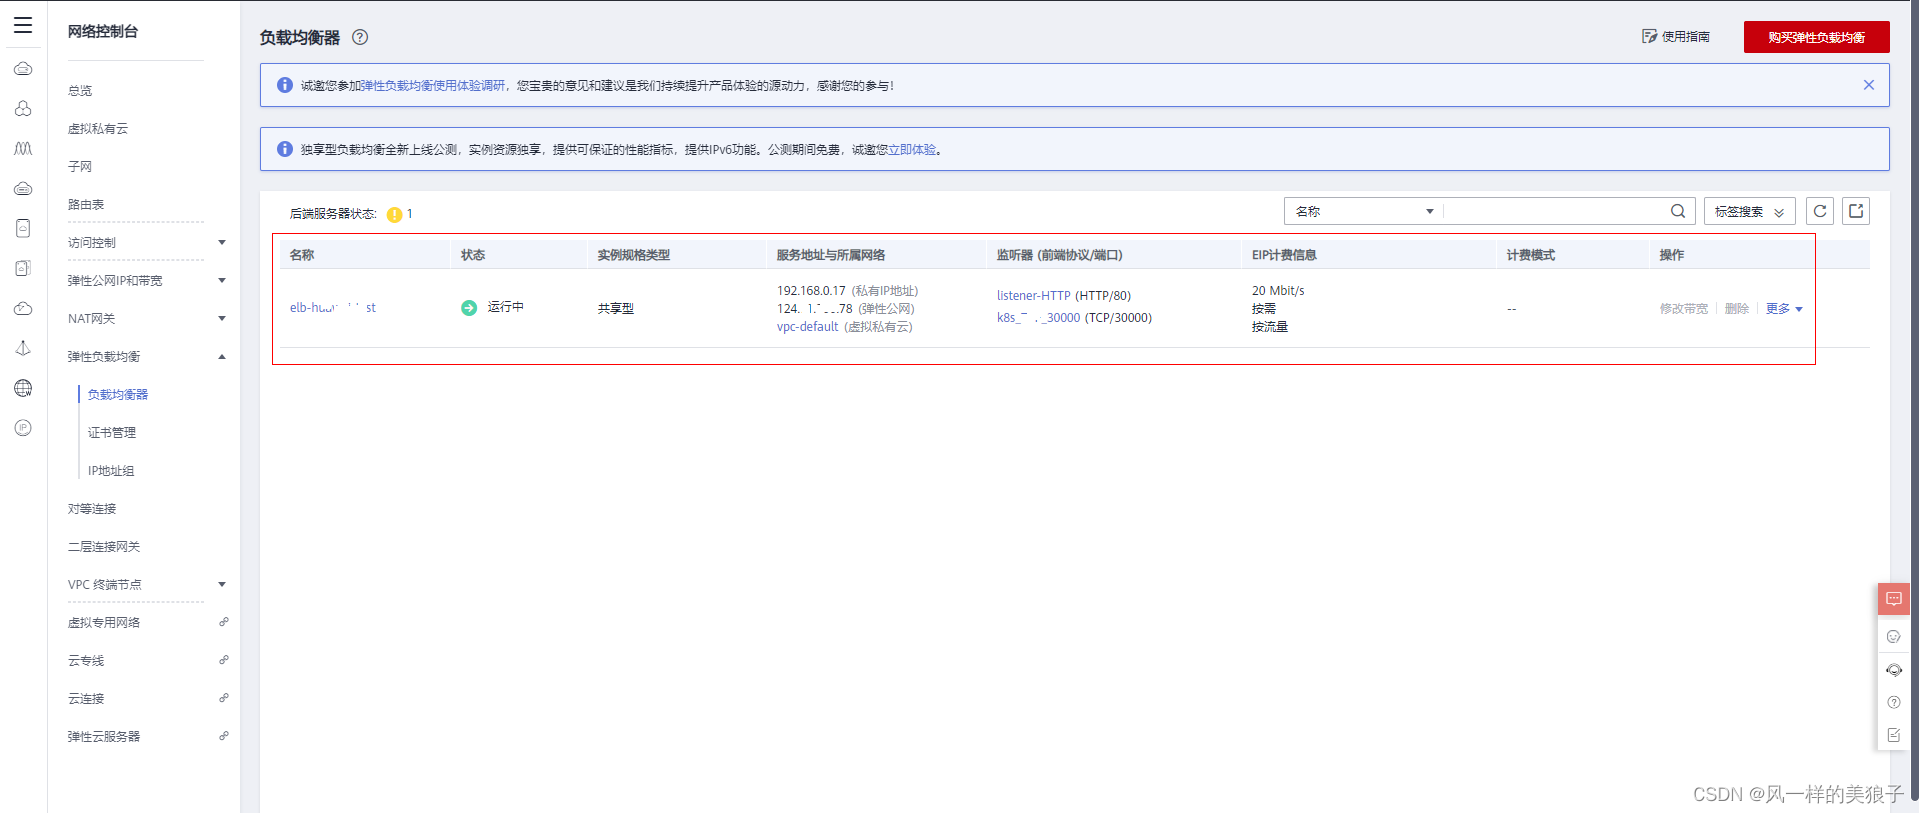Click the green running status icon
The width and height of the screenshot is (1919, 813).
pyautogui.click(x=469, y=308)
